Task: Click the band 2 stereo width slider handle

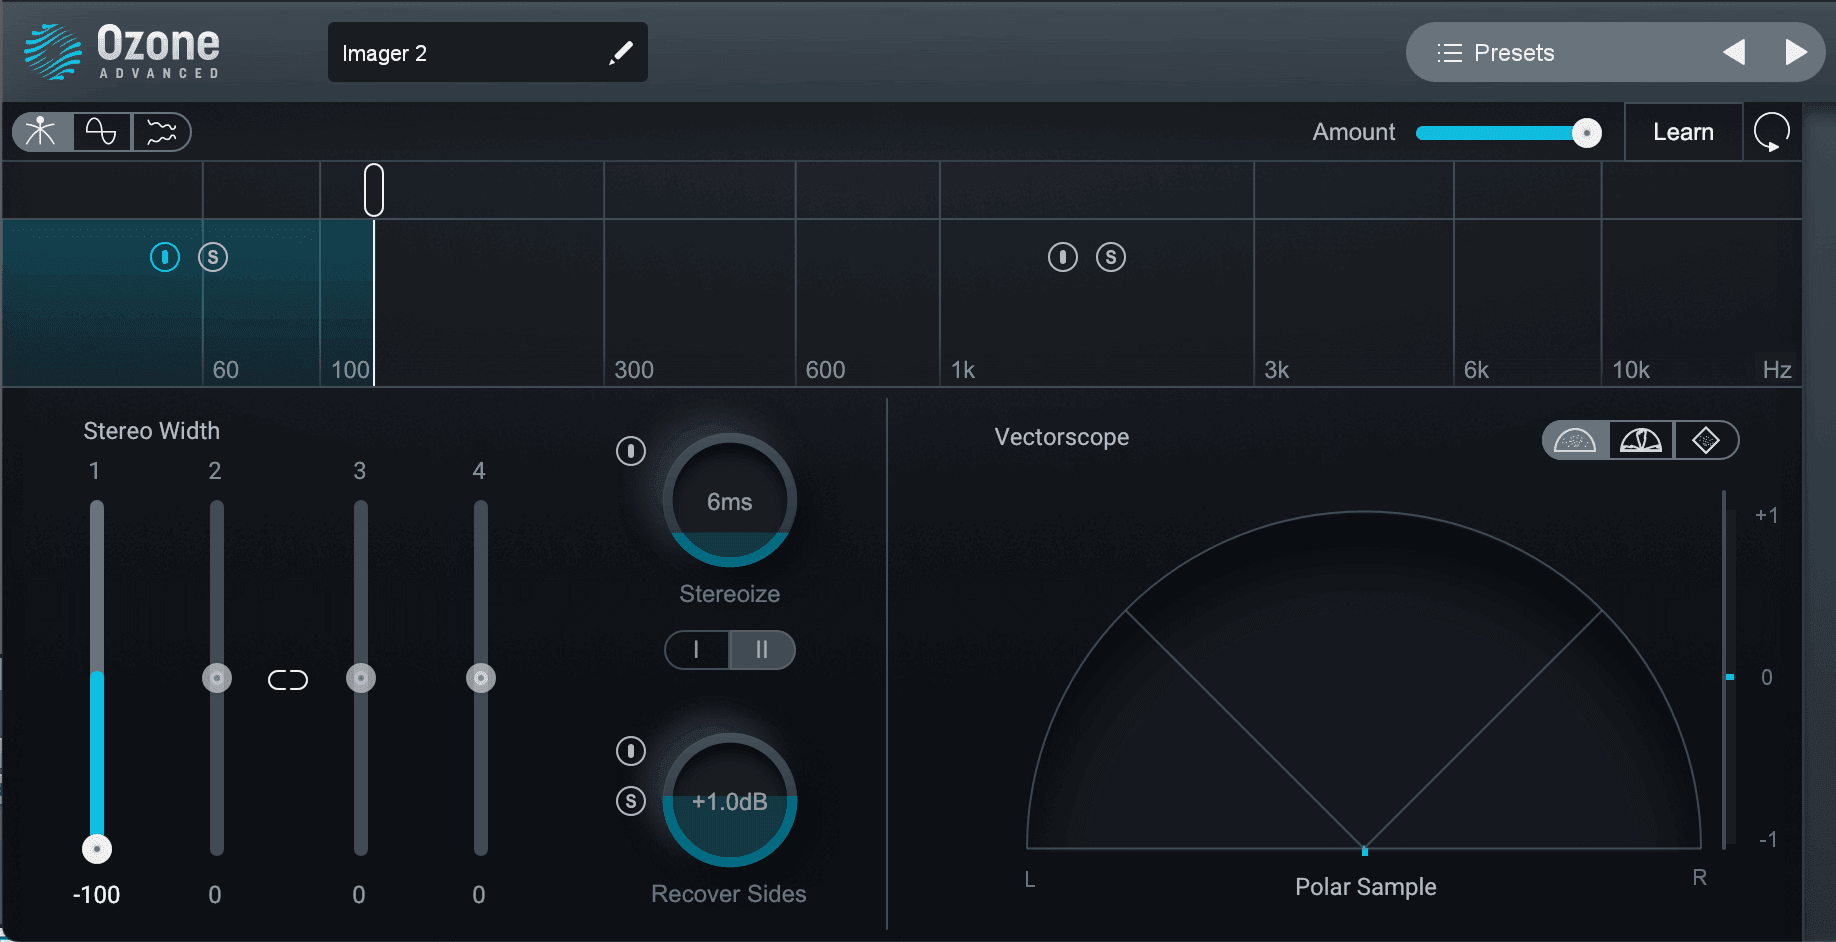Action: [217, 678]
